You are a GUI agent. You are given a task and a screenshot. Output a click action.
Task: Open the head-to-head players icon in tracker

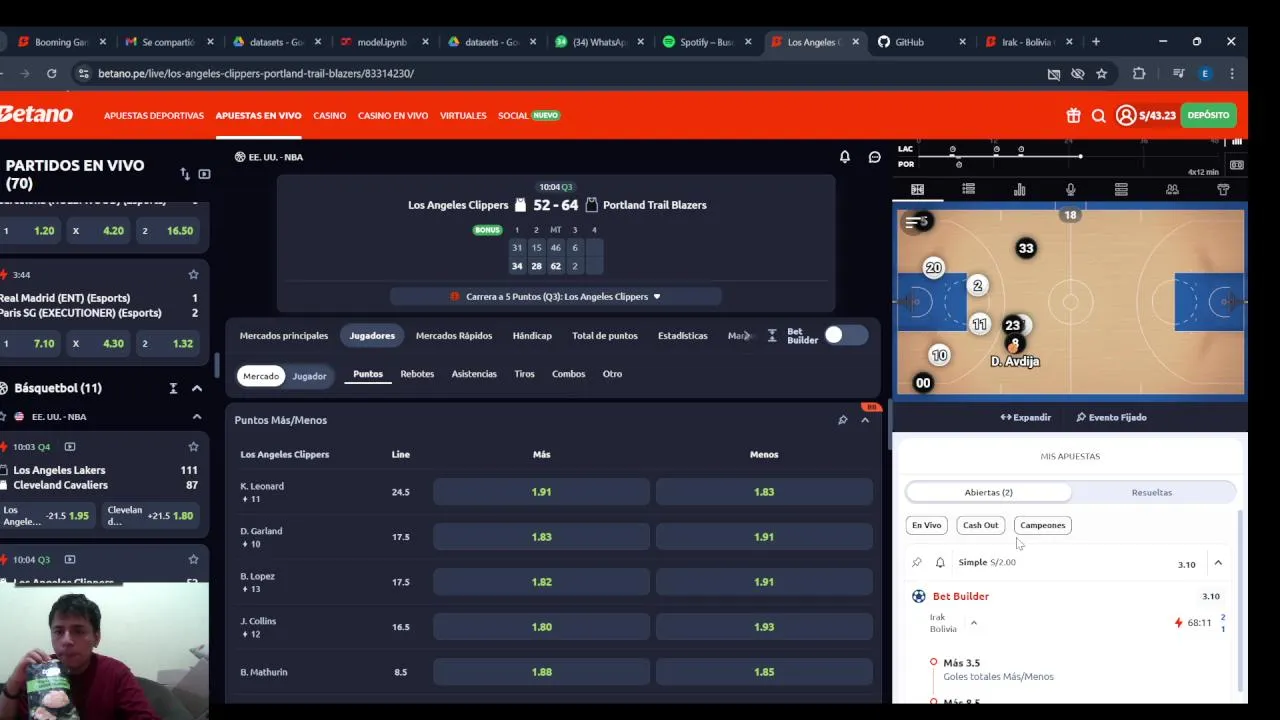coord(1172,189)
